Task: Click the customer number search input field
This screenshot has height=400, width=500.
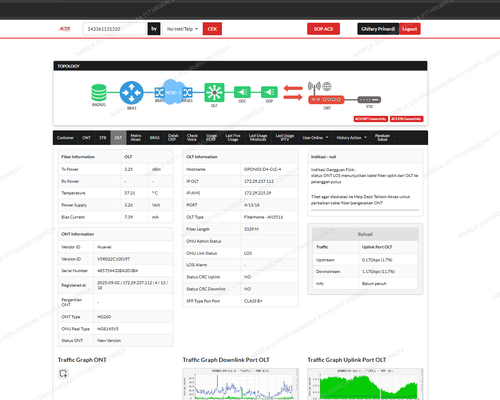Action: (x=114, y=29)
